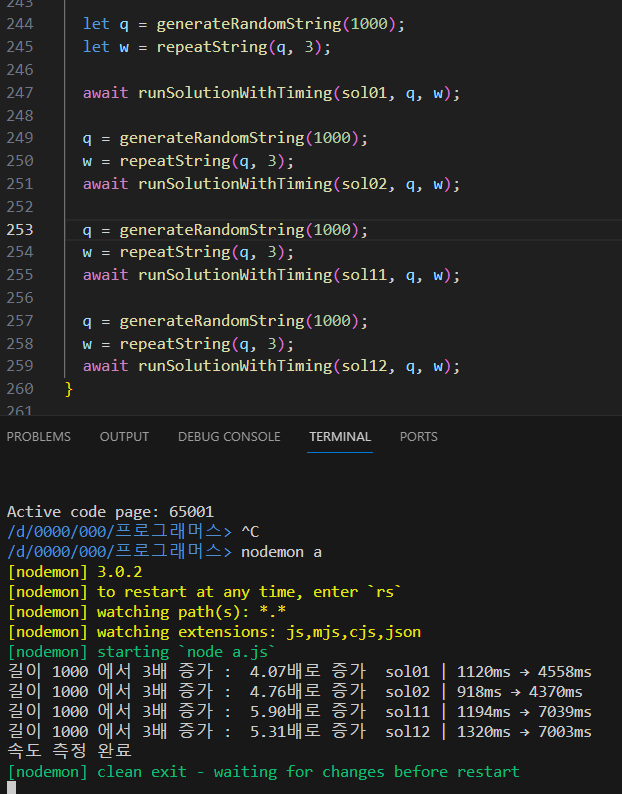
Task: Open the PROBLEMS panel tab
Action: 38,436
